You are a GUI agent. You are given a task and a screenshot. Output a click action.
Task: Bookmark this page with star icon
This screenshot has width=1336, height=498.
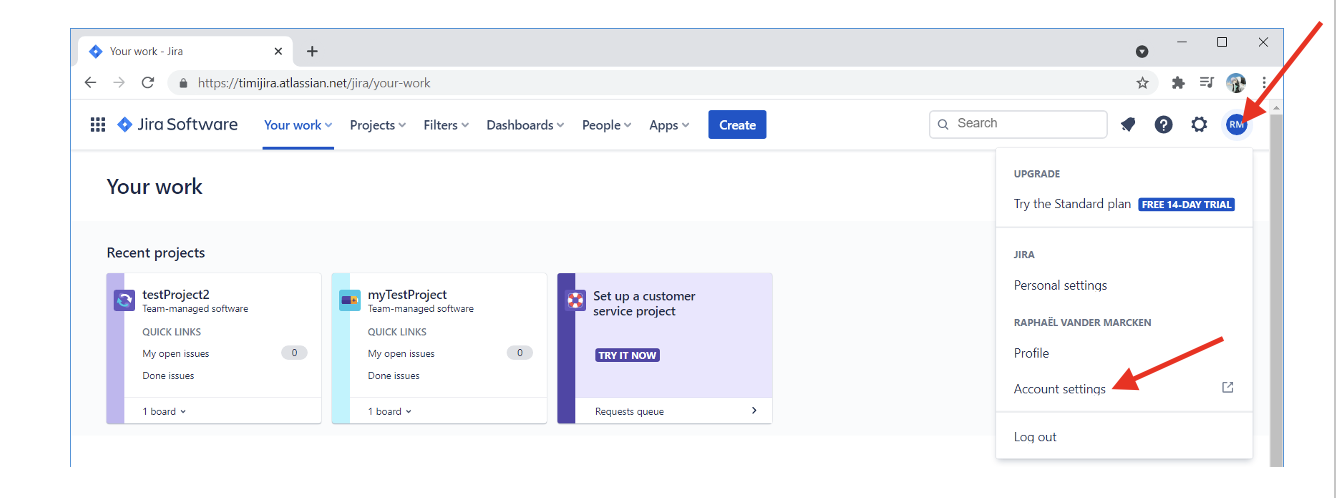1142,83
